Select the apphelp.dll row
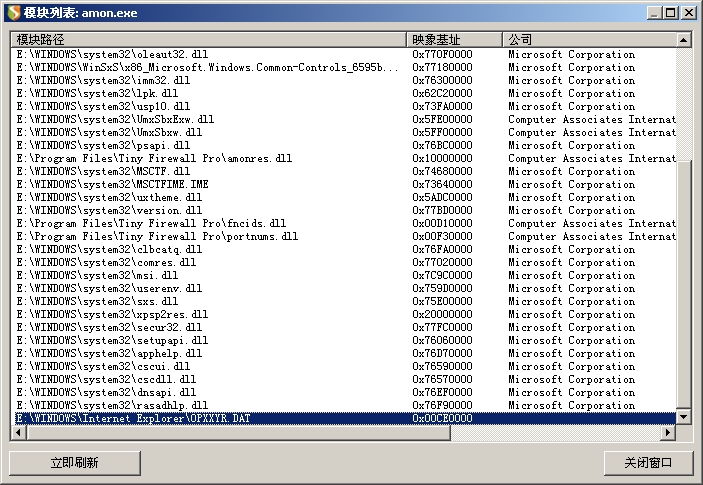The image size is (703, 485). [x=344, y=353]
